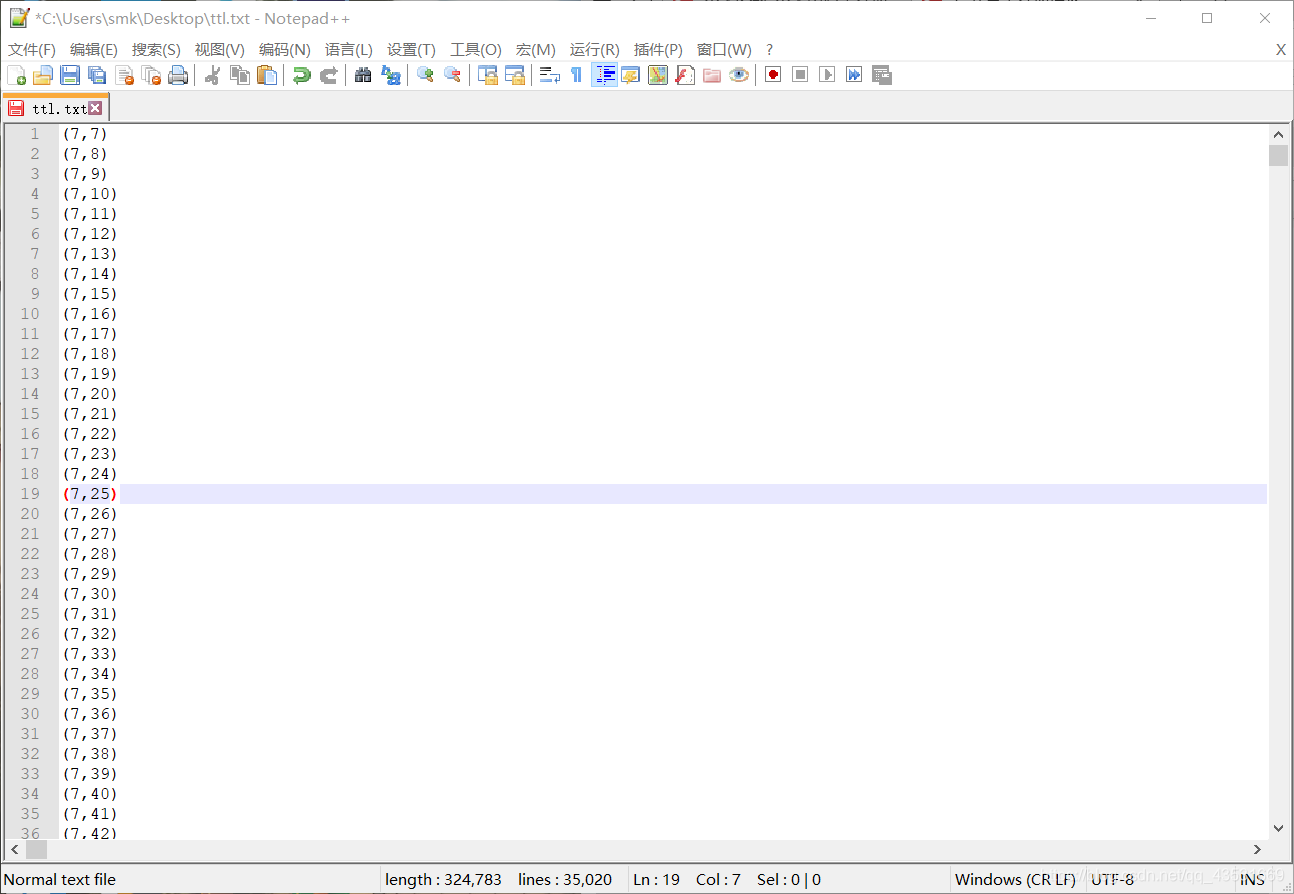Image resolution: width=1294 pixels, height=894 pixels.
Task: Open the 工具(O) menu
Action: [476, 50]
